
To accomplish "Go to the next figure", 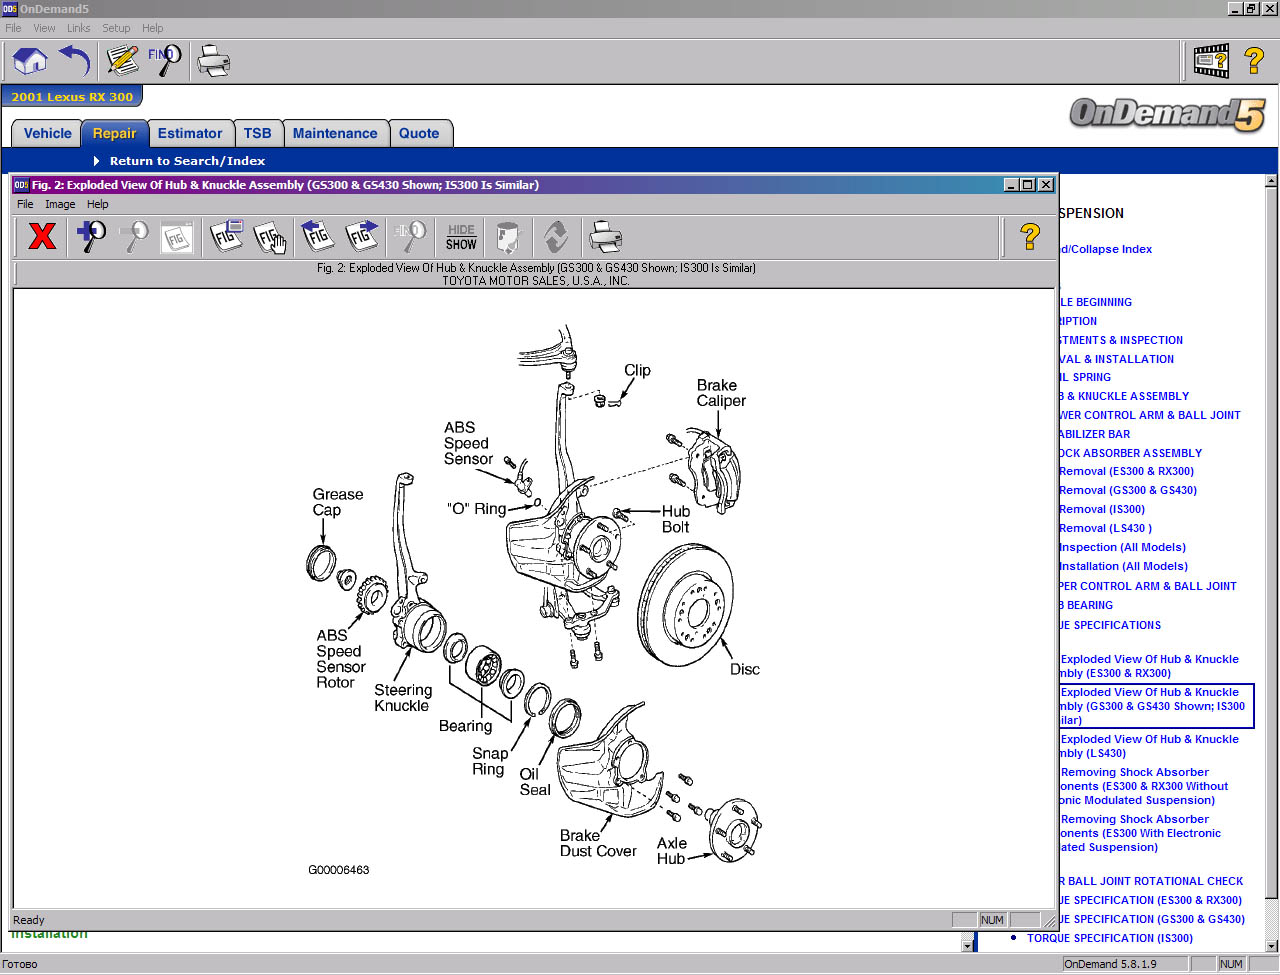I will coord(362,237).
